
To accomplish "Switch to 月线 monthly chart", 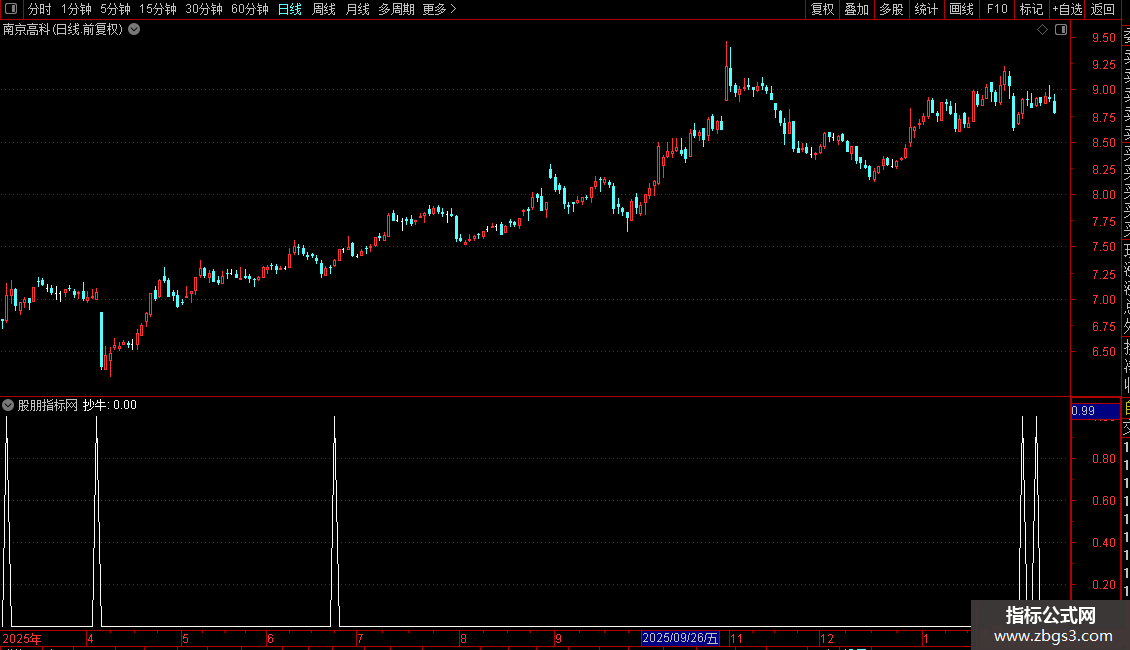I will [357, 9].
